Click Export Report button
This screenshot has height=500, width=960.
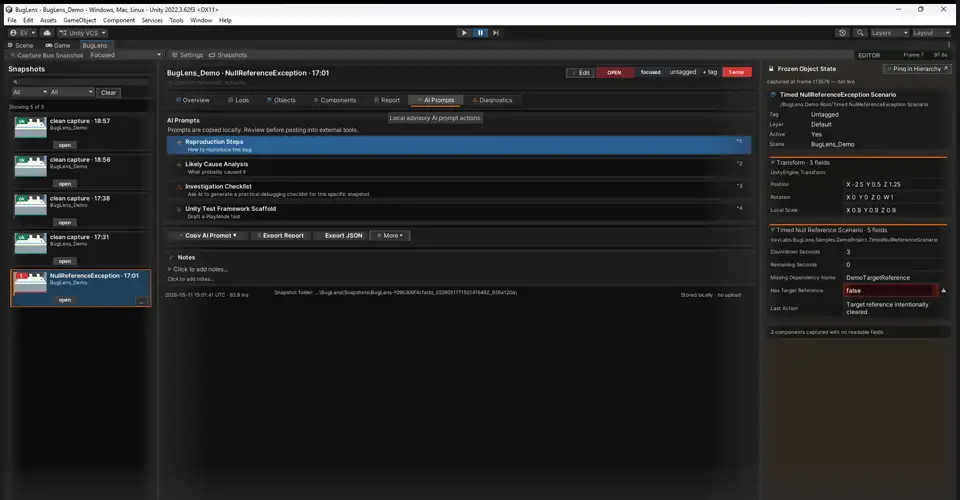(x=280, y=236)
